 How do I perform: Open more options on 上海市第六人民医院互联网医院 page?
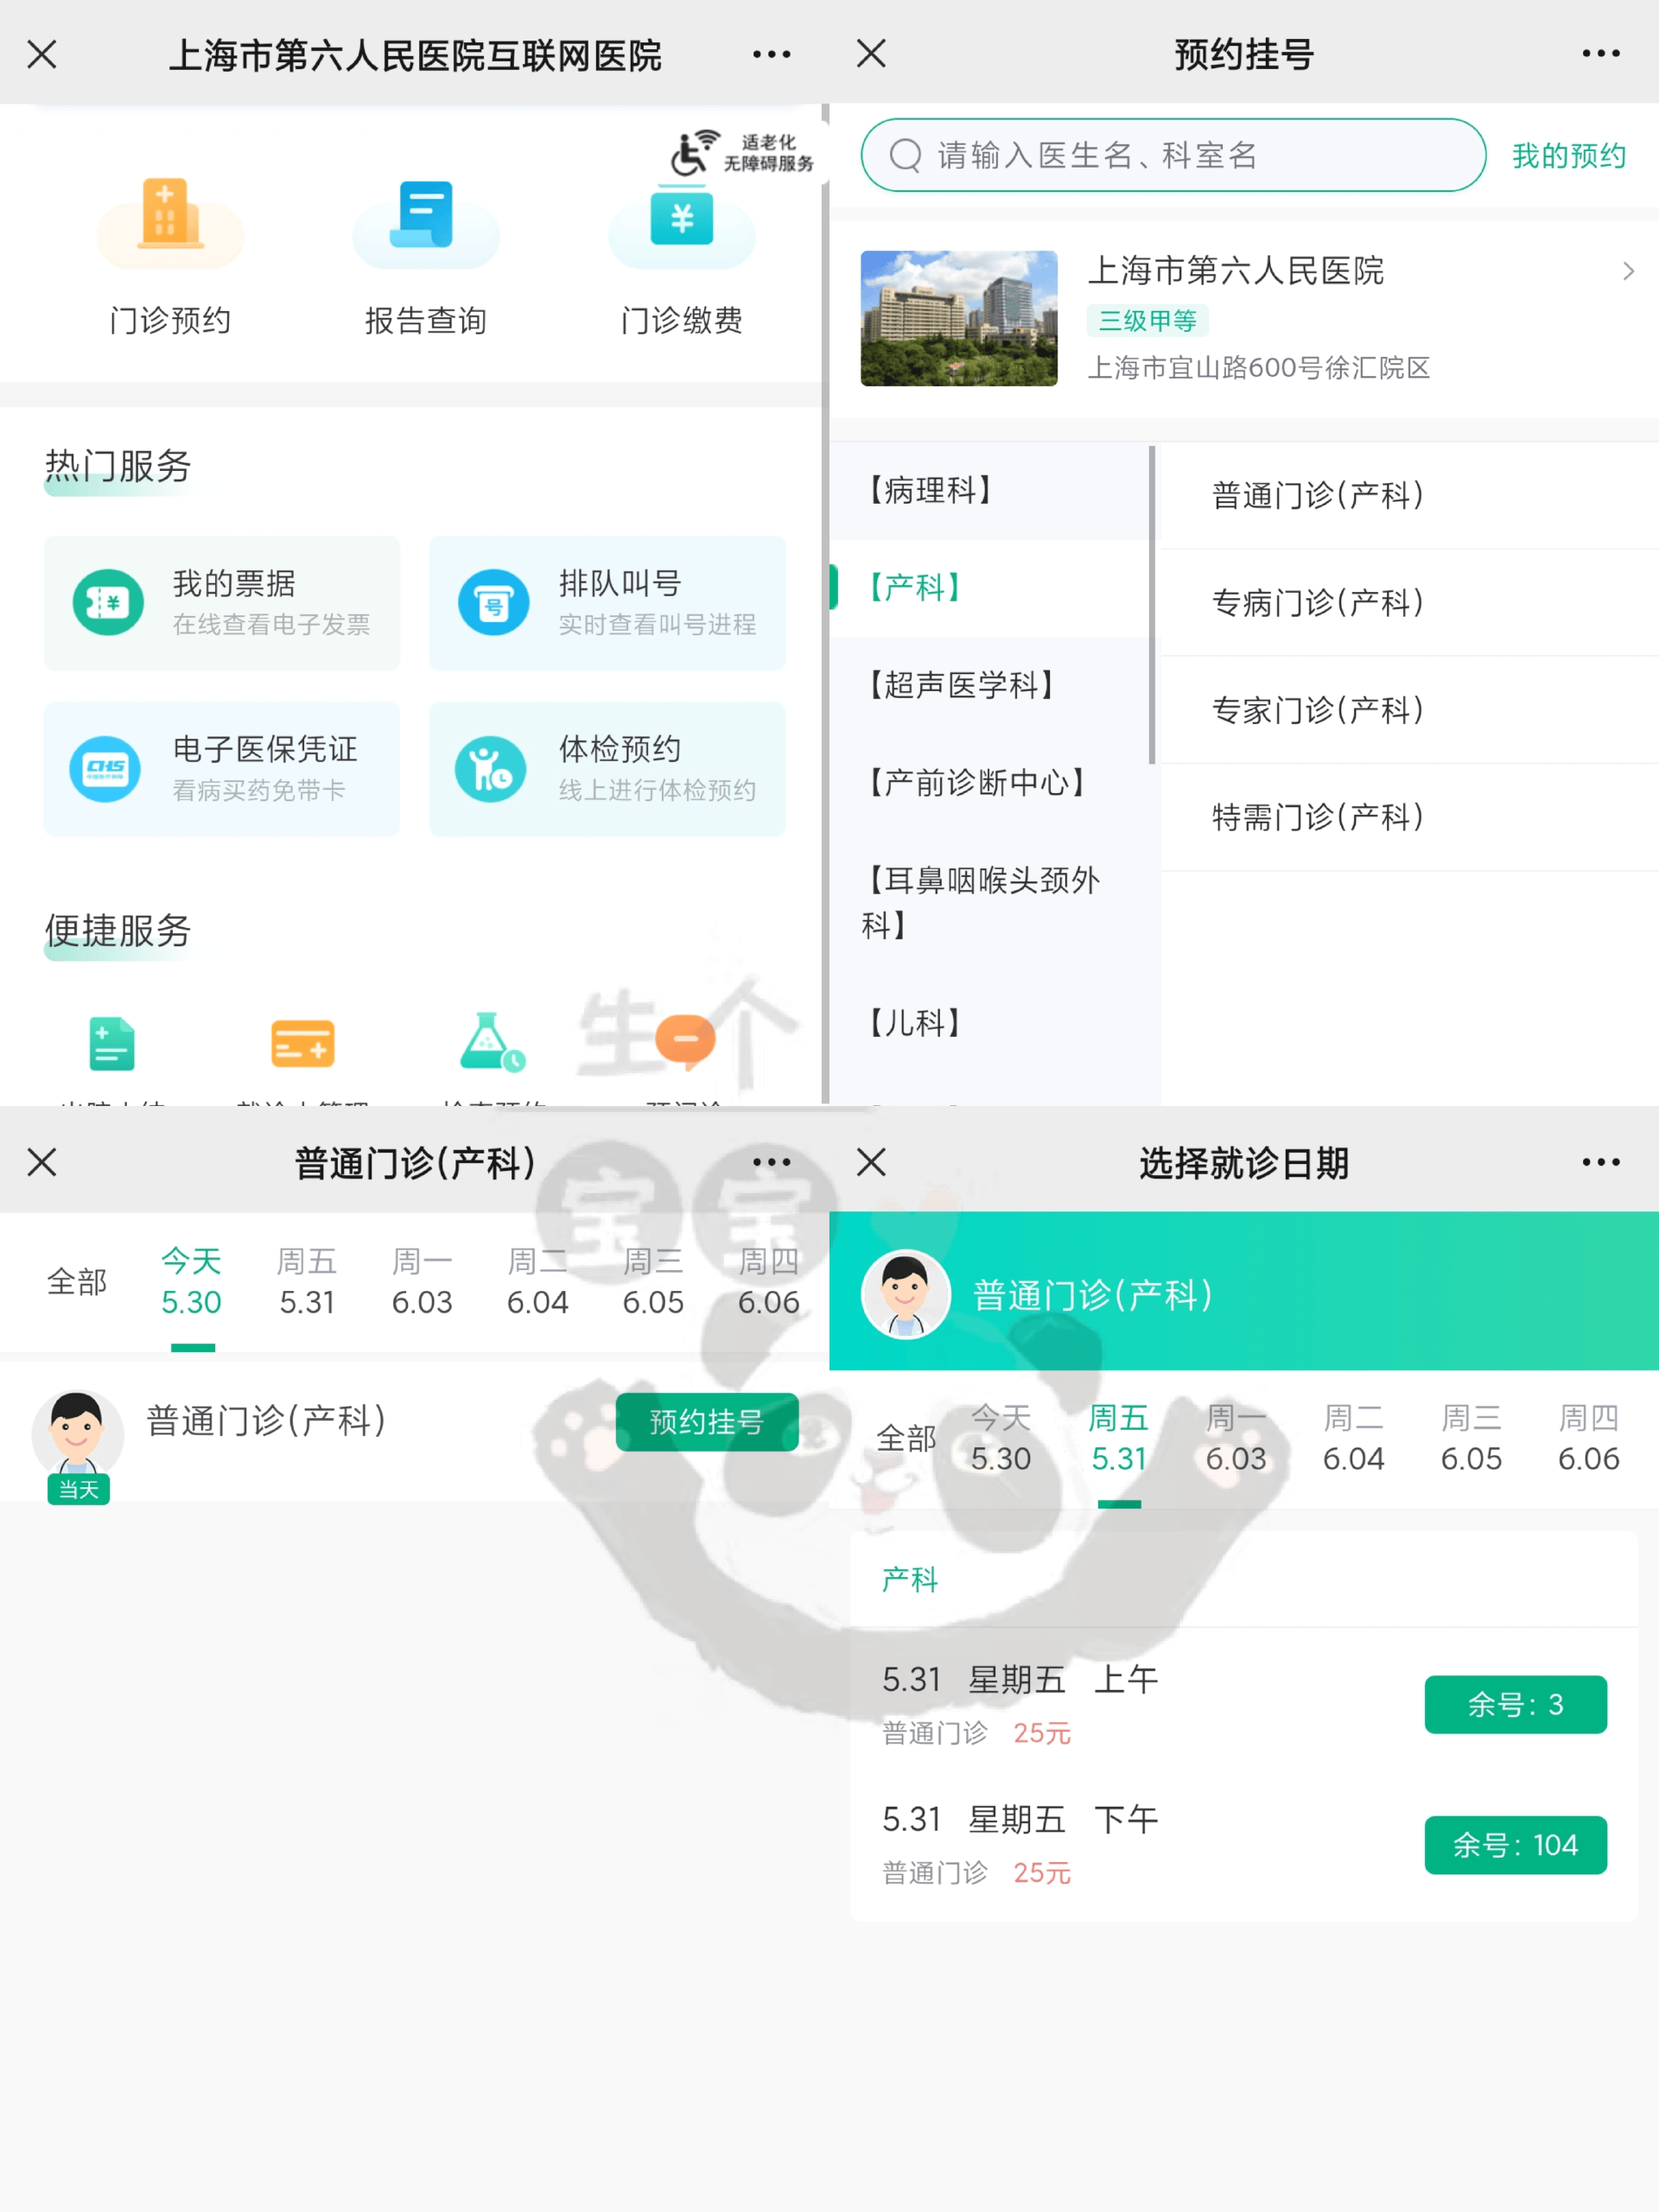pos(772,54)
